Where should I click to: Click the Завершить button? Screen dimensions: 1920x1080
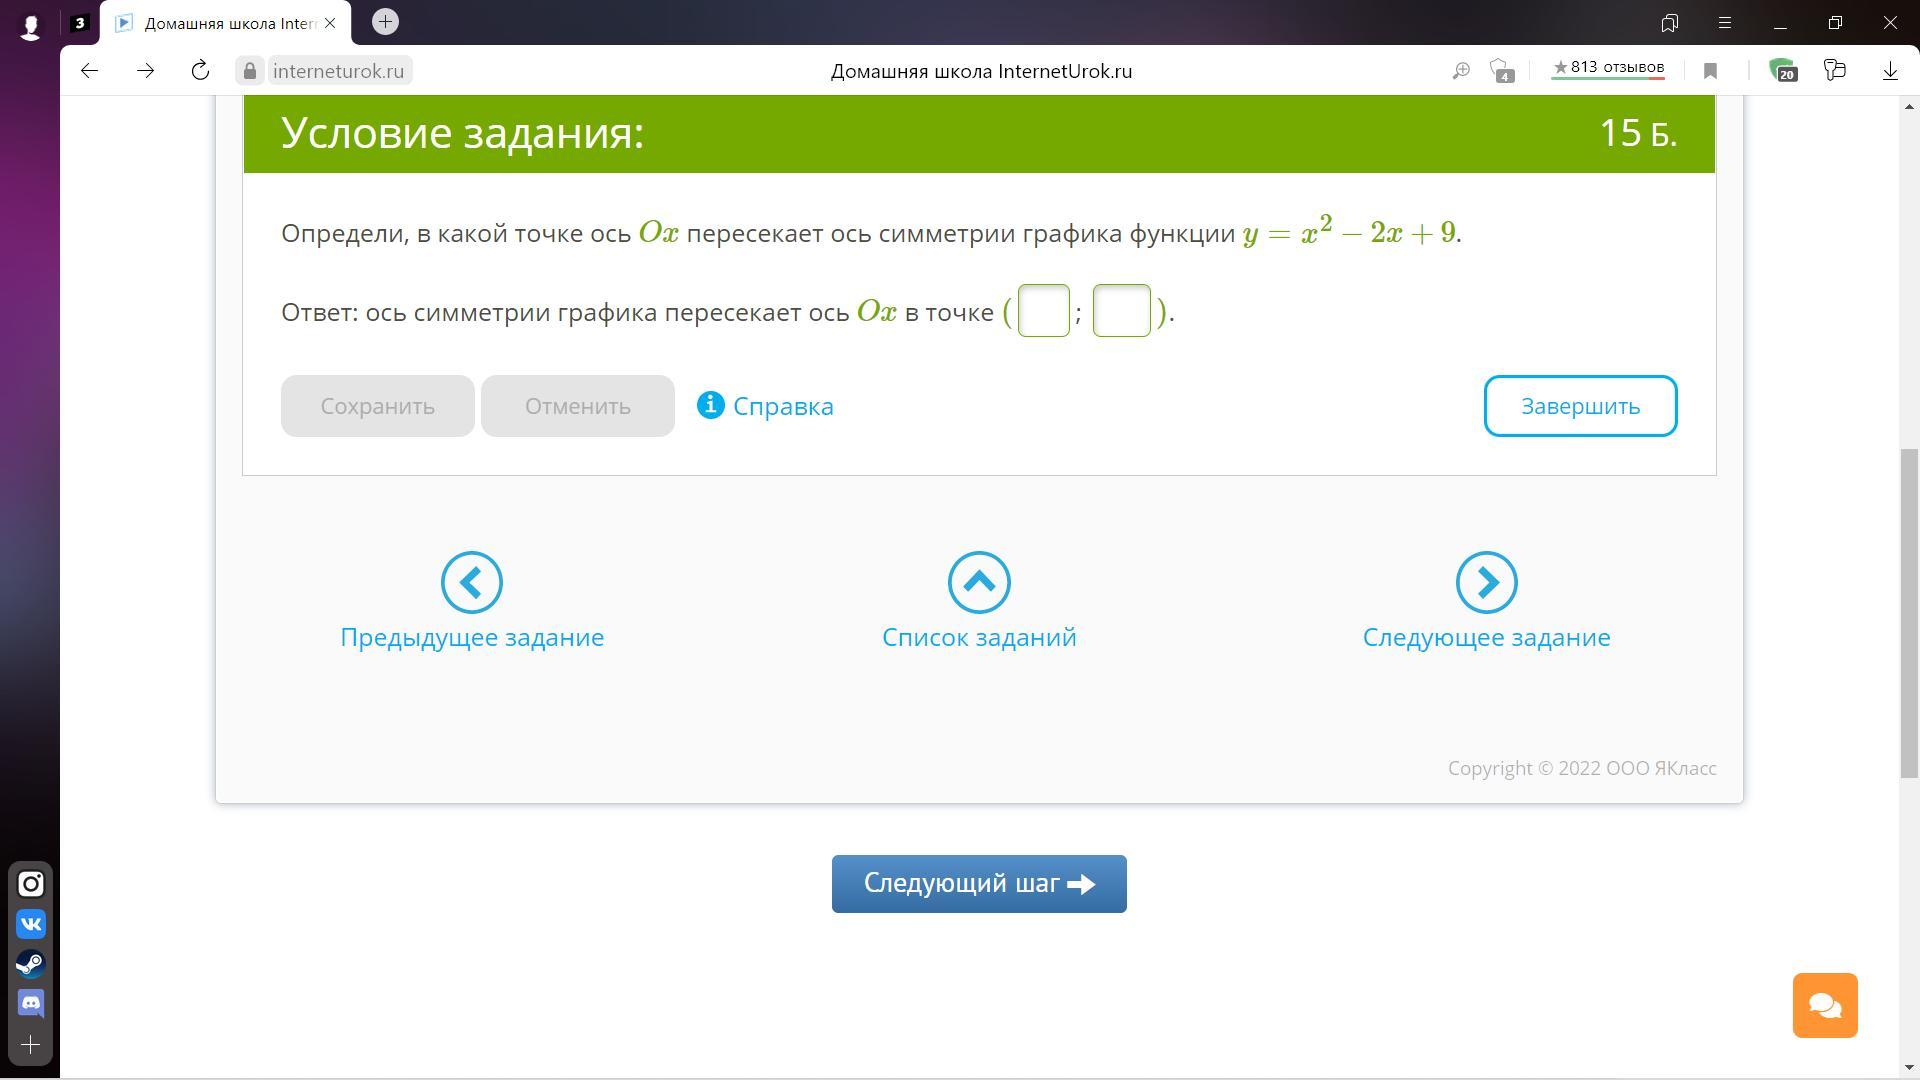1580,406
